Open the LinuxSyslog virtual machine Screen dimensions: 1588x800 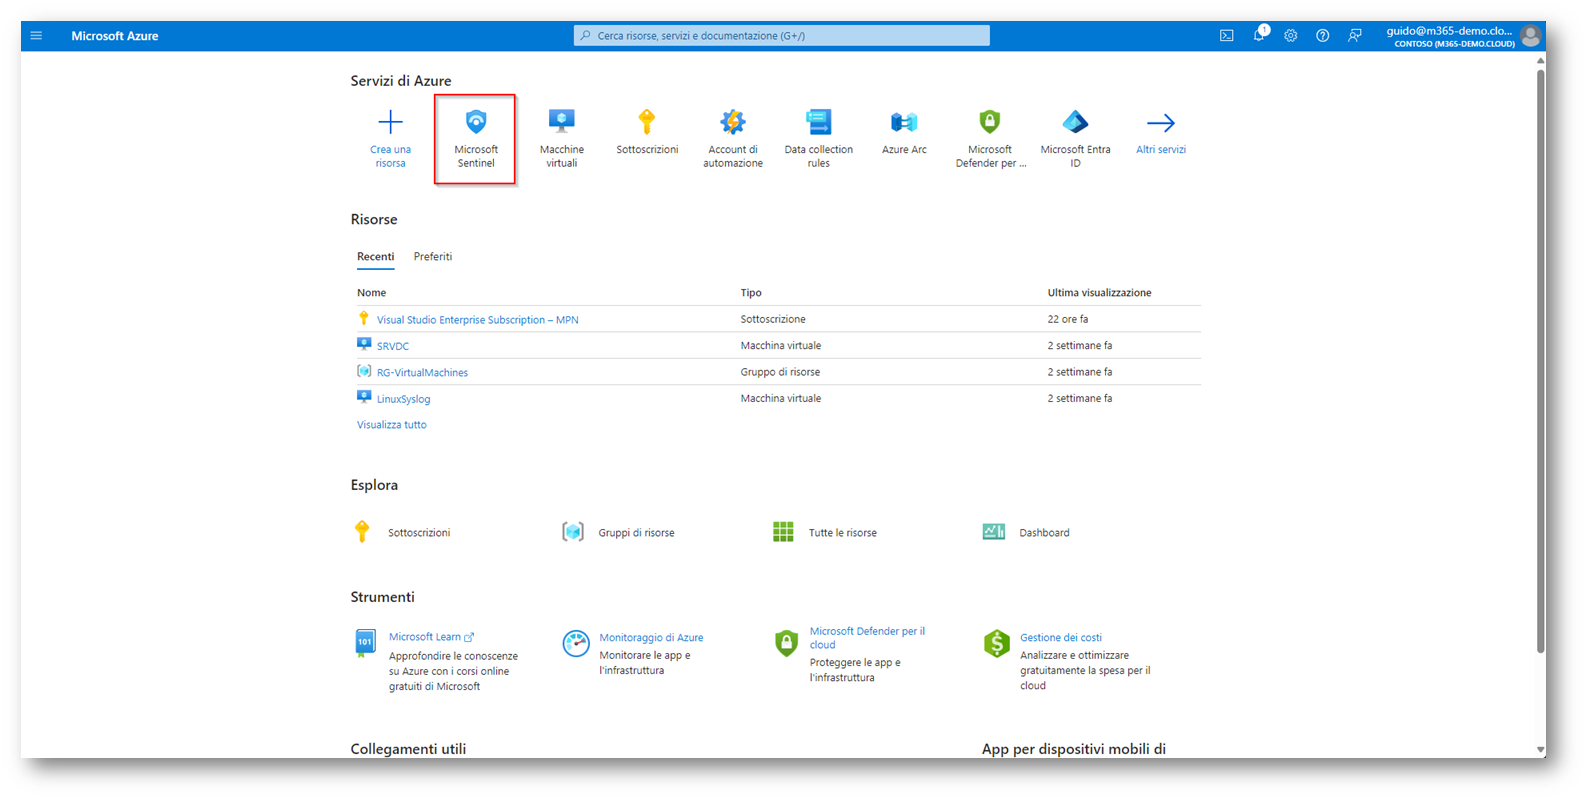point(403,399)
